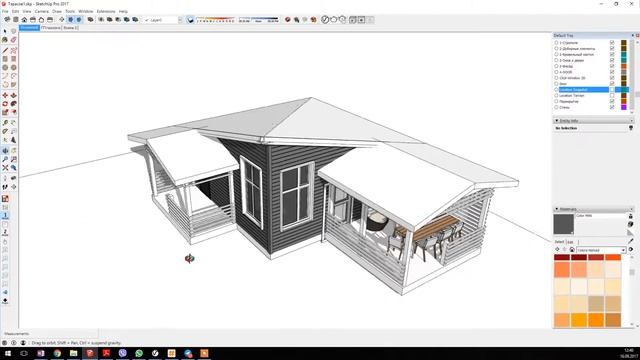The image size is (640, 360).
Task: Select the arrow Select tool
Action: (x=5, y=31)
